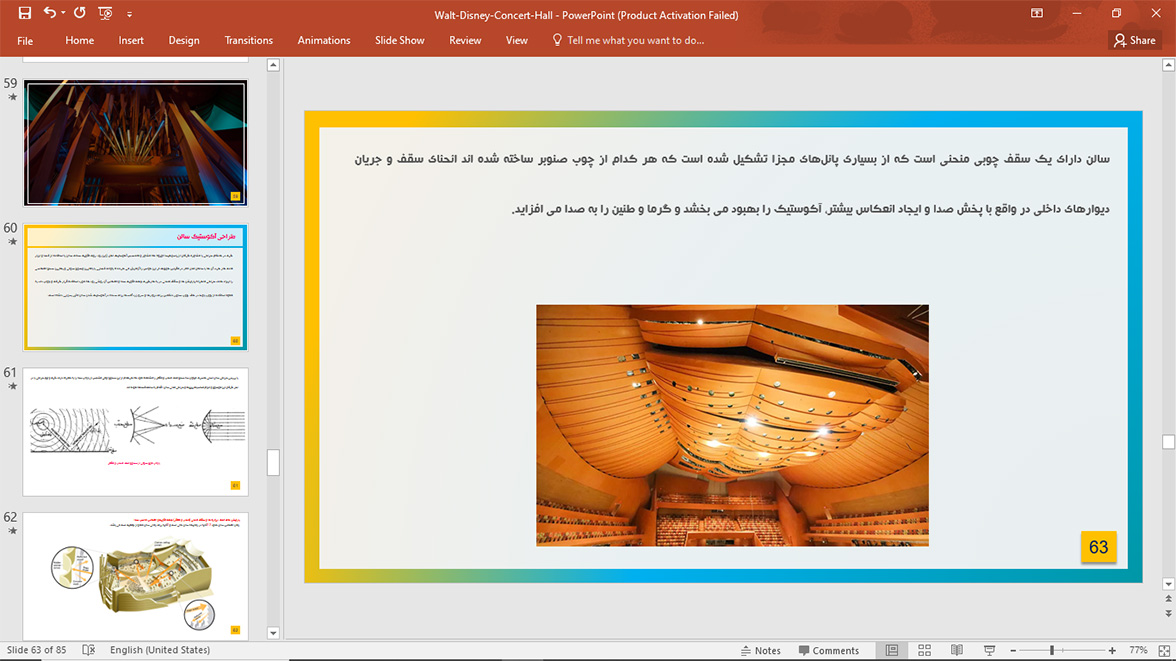1176x661 pixels.
Task: Switch to the Review tab
Action: tap(465, 41)
